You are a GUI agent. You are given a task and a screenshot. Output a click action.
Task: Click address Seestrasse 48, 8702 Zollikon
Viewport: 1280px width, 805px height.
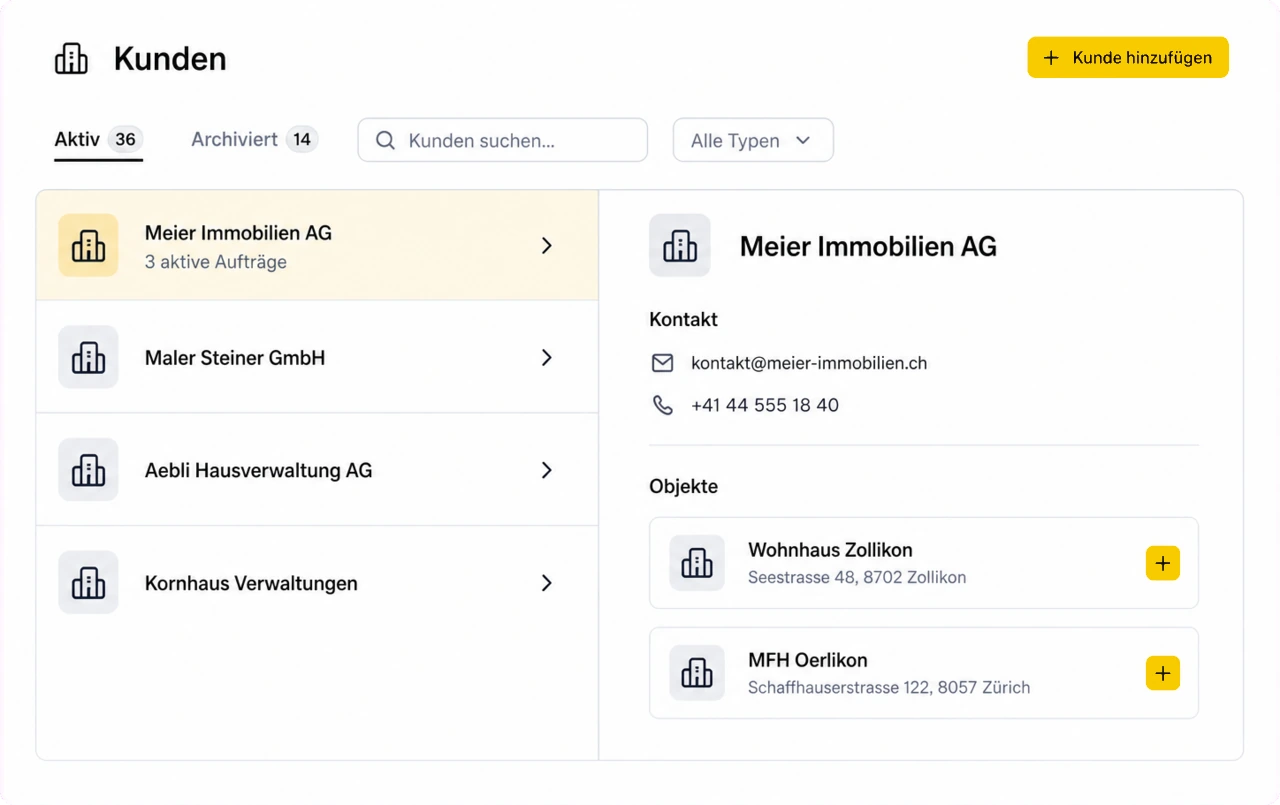pyautogui.click(x=857, y=577)
